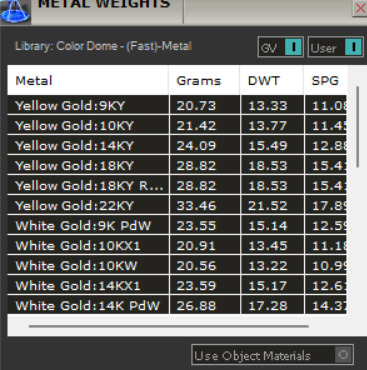Select the Yellow Gold:10KY row
Viewport: 367px width, 370px height.
pyautogui.click(x=177, y=125)
